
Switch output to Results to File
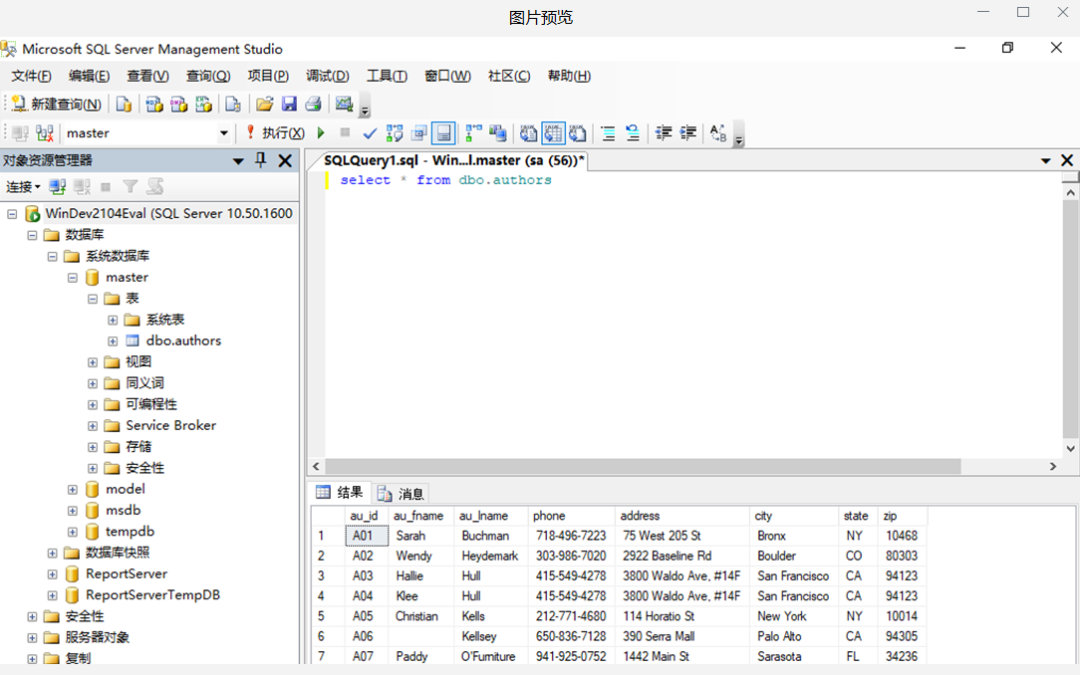(578, 133)
